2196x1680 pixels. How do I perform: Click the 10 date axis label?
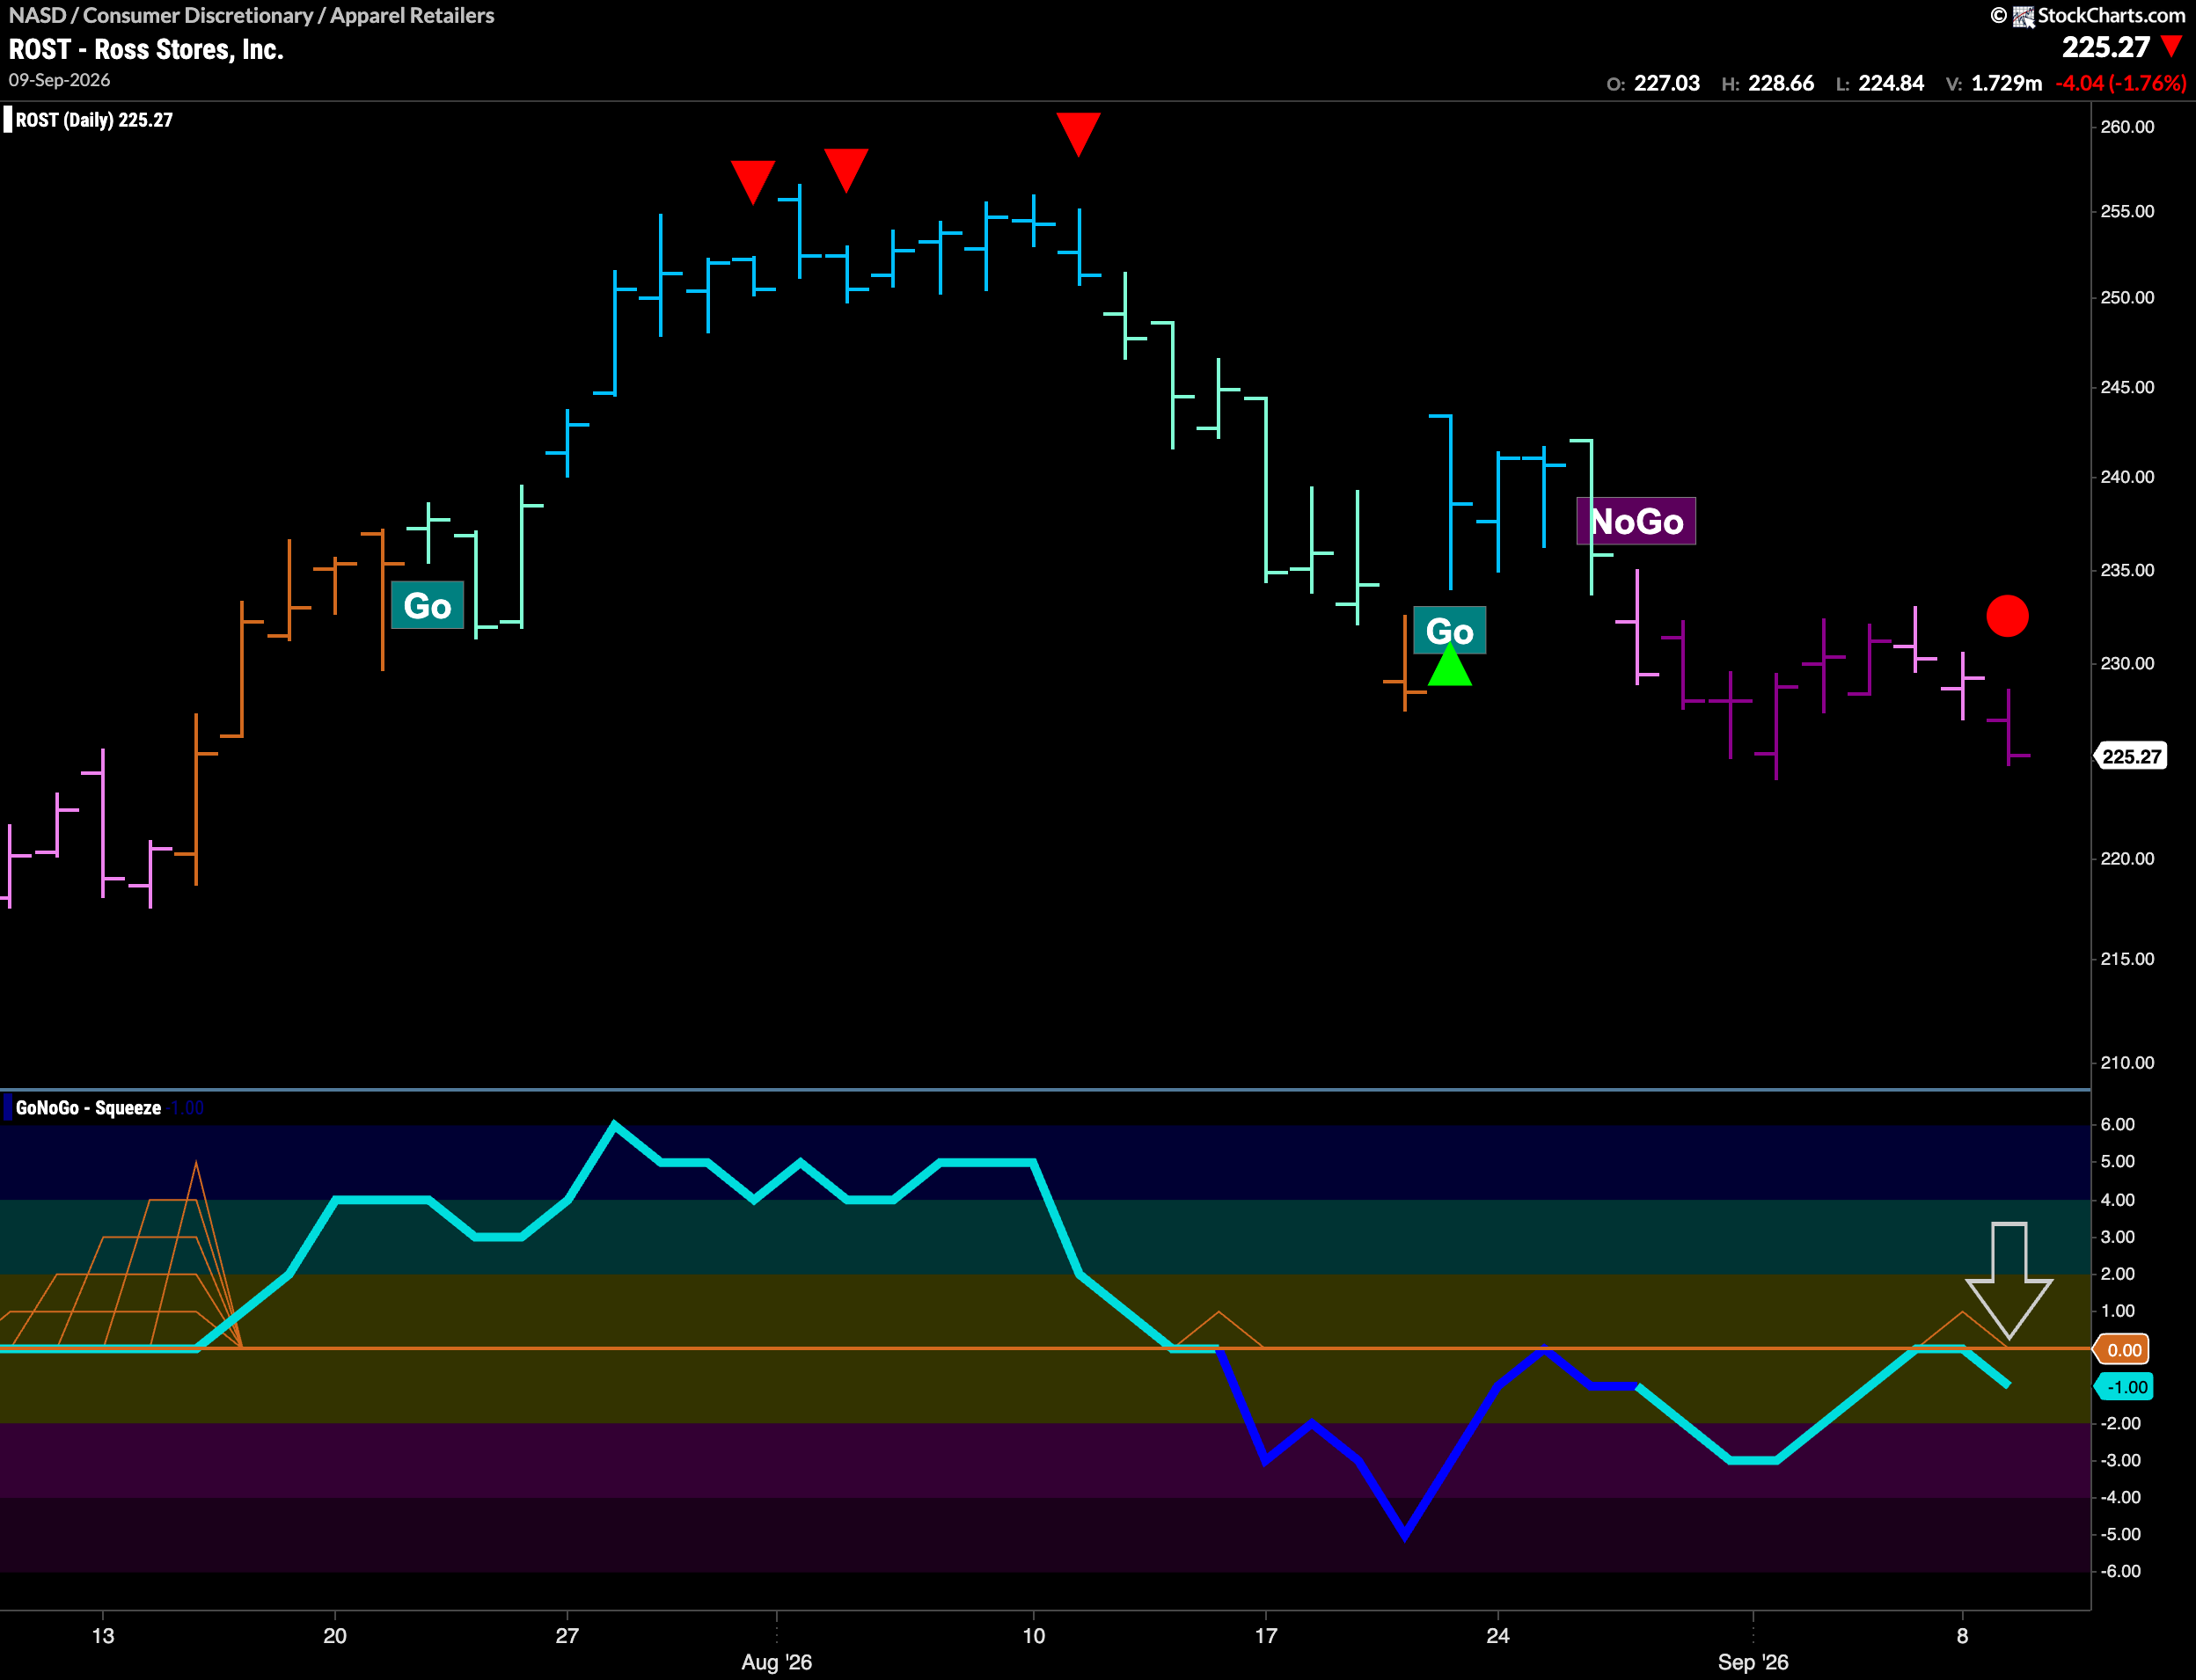pos(1034,1636)
